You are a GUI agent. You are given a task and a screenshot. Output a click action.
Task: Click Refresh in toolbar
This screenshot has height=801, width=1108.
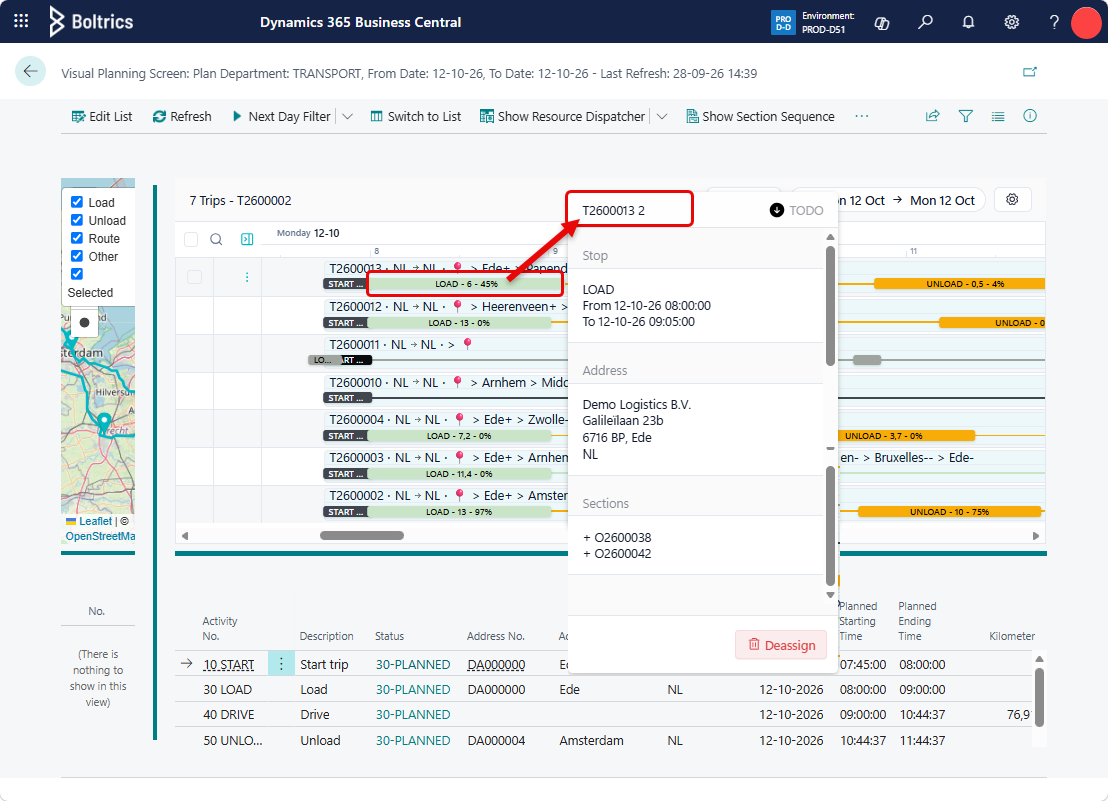click(x=182, y=117)
